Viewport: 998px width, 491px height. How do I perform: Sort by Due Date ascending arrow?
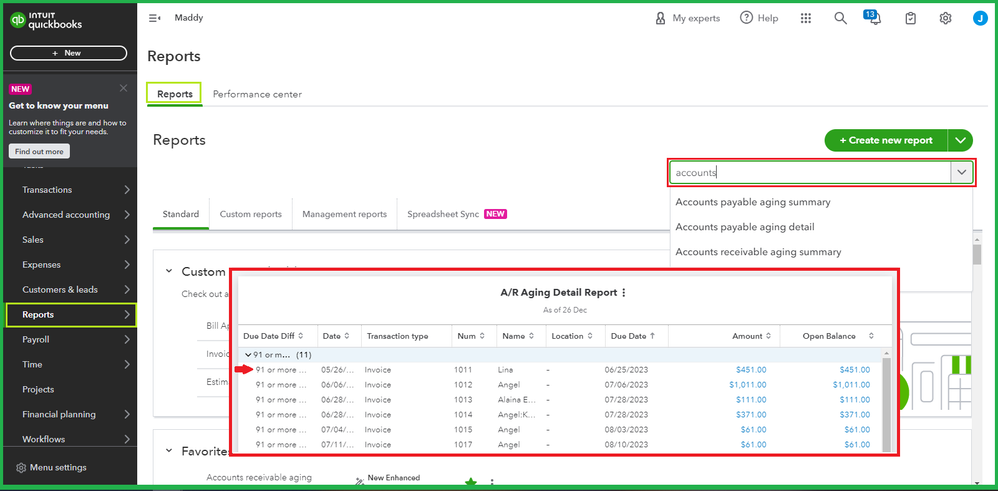[652, 336]
